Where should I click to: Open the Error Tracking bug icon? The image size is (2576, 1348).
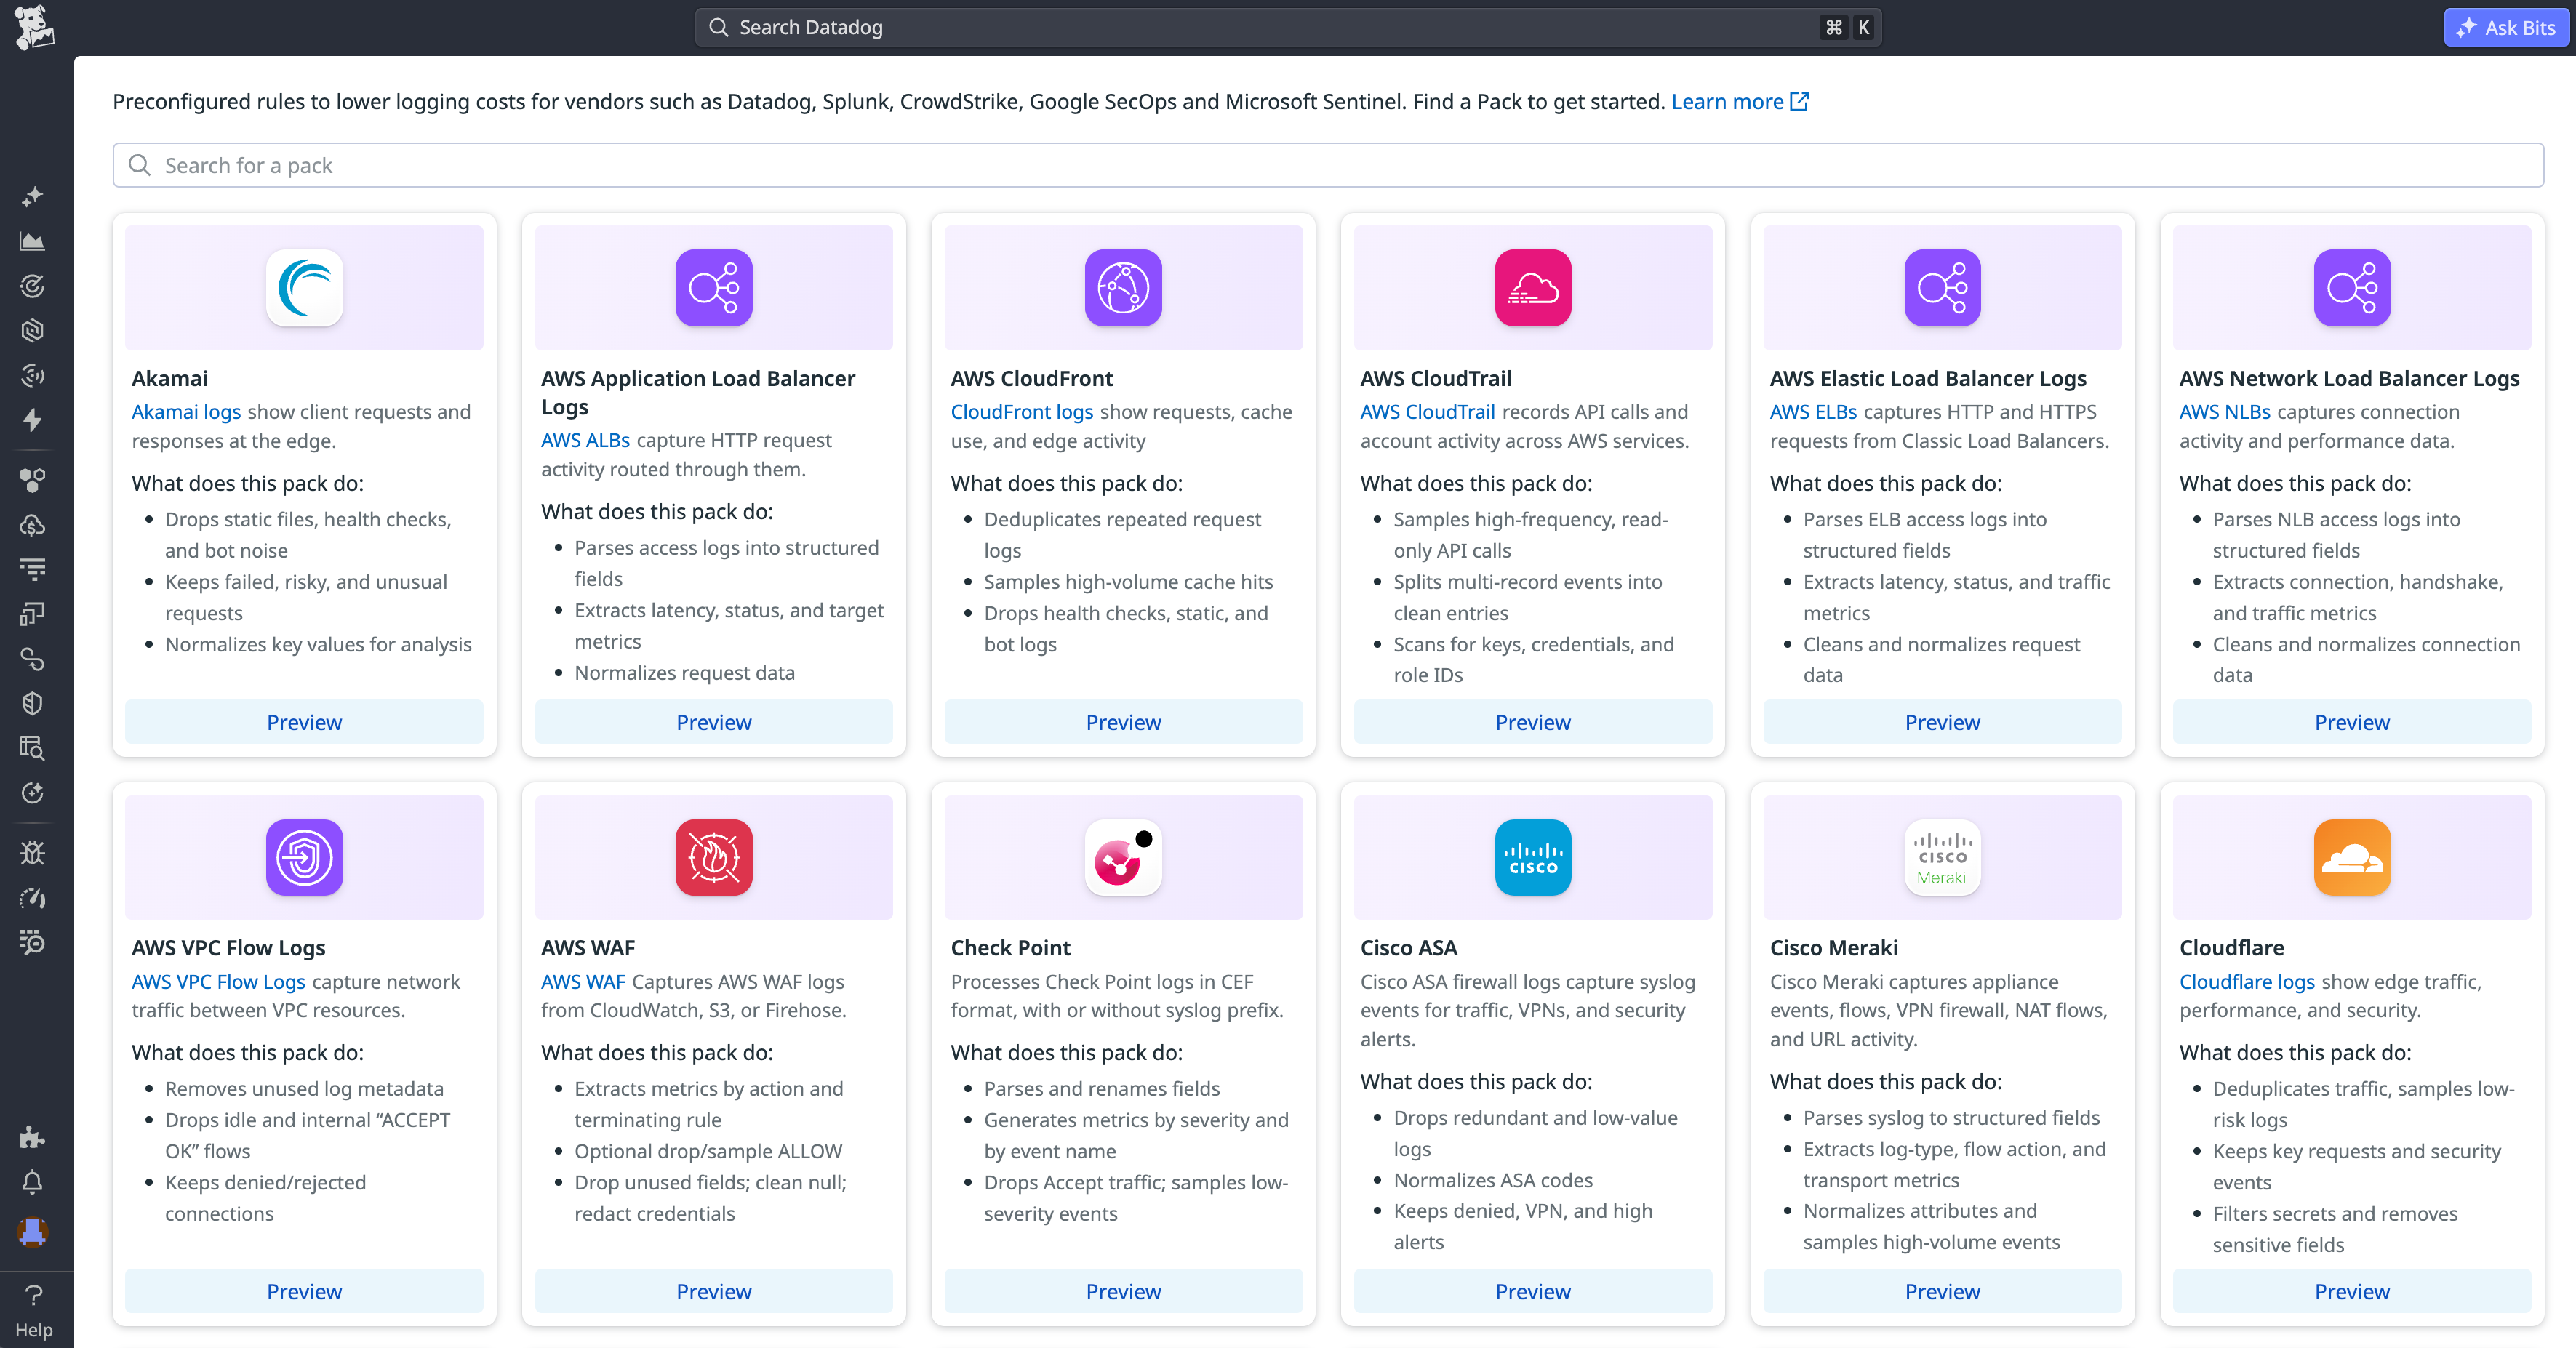click(x=33, y=852)
